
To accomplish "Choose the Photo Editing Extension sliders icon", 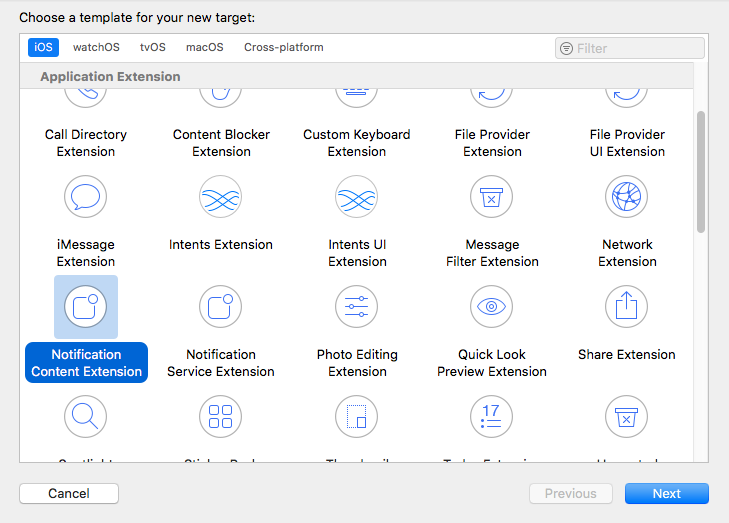I will 357,307.
